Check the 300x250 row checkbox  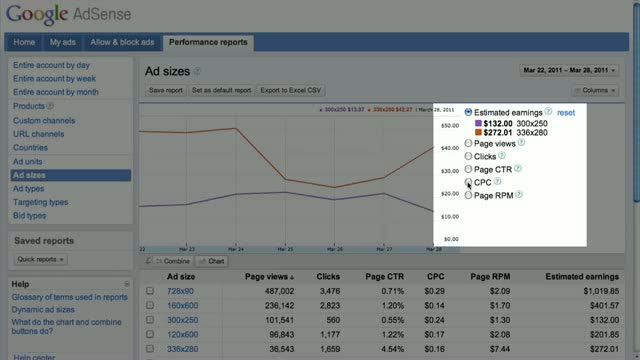tap(150, 320)
